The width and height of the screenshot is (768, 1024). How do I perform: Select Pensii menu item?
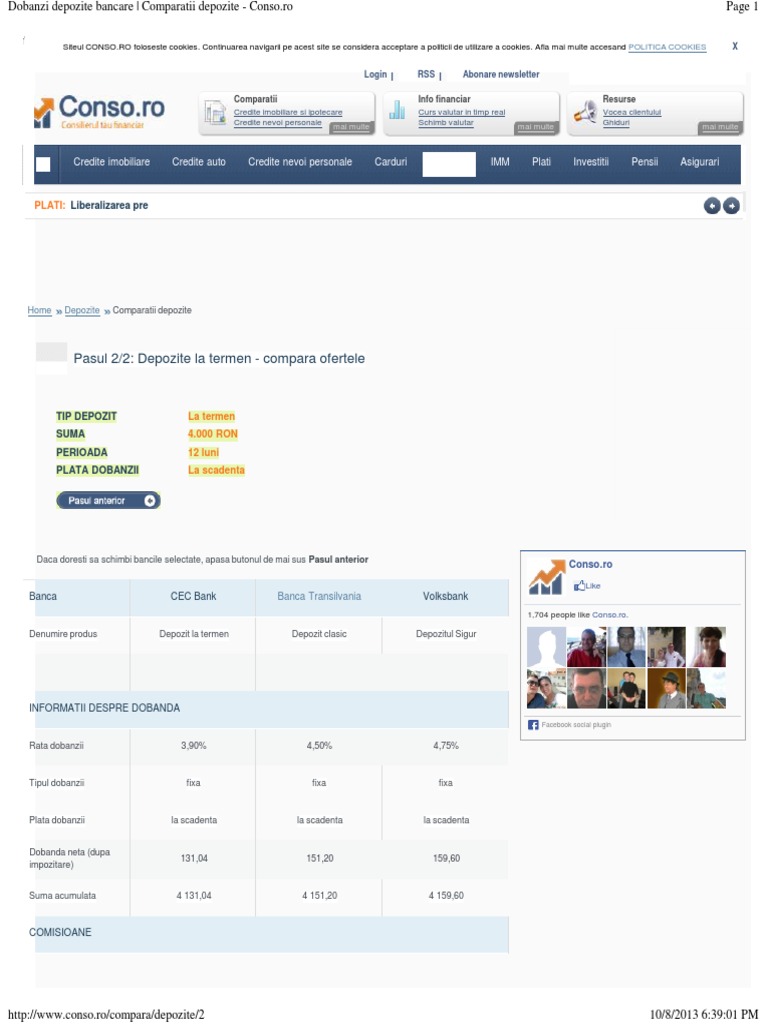(644, 162)
